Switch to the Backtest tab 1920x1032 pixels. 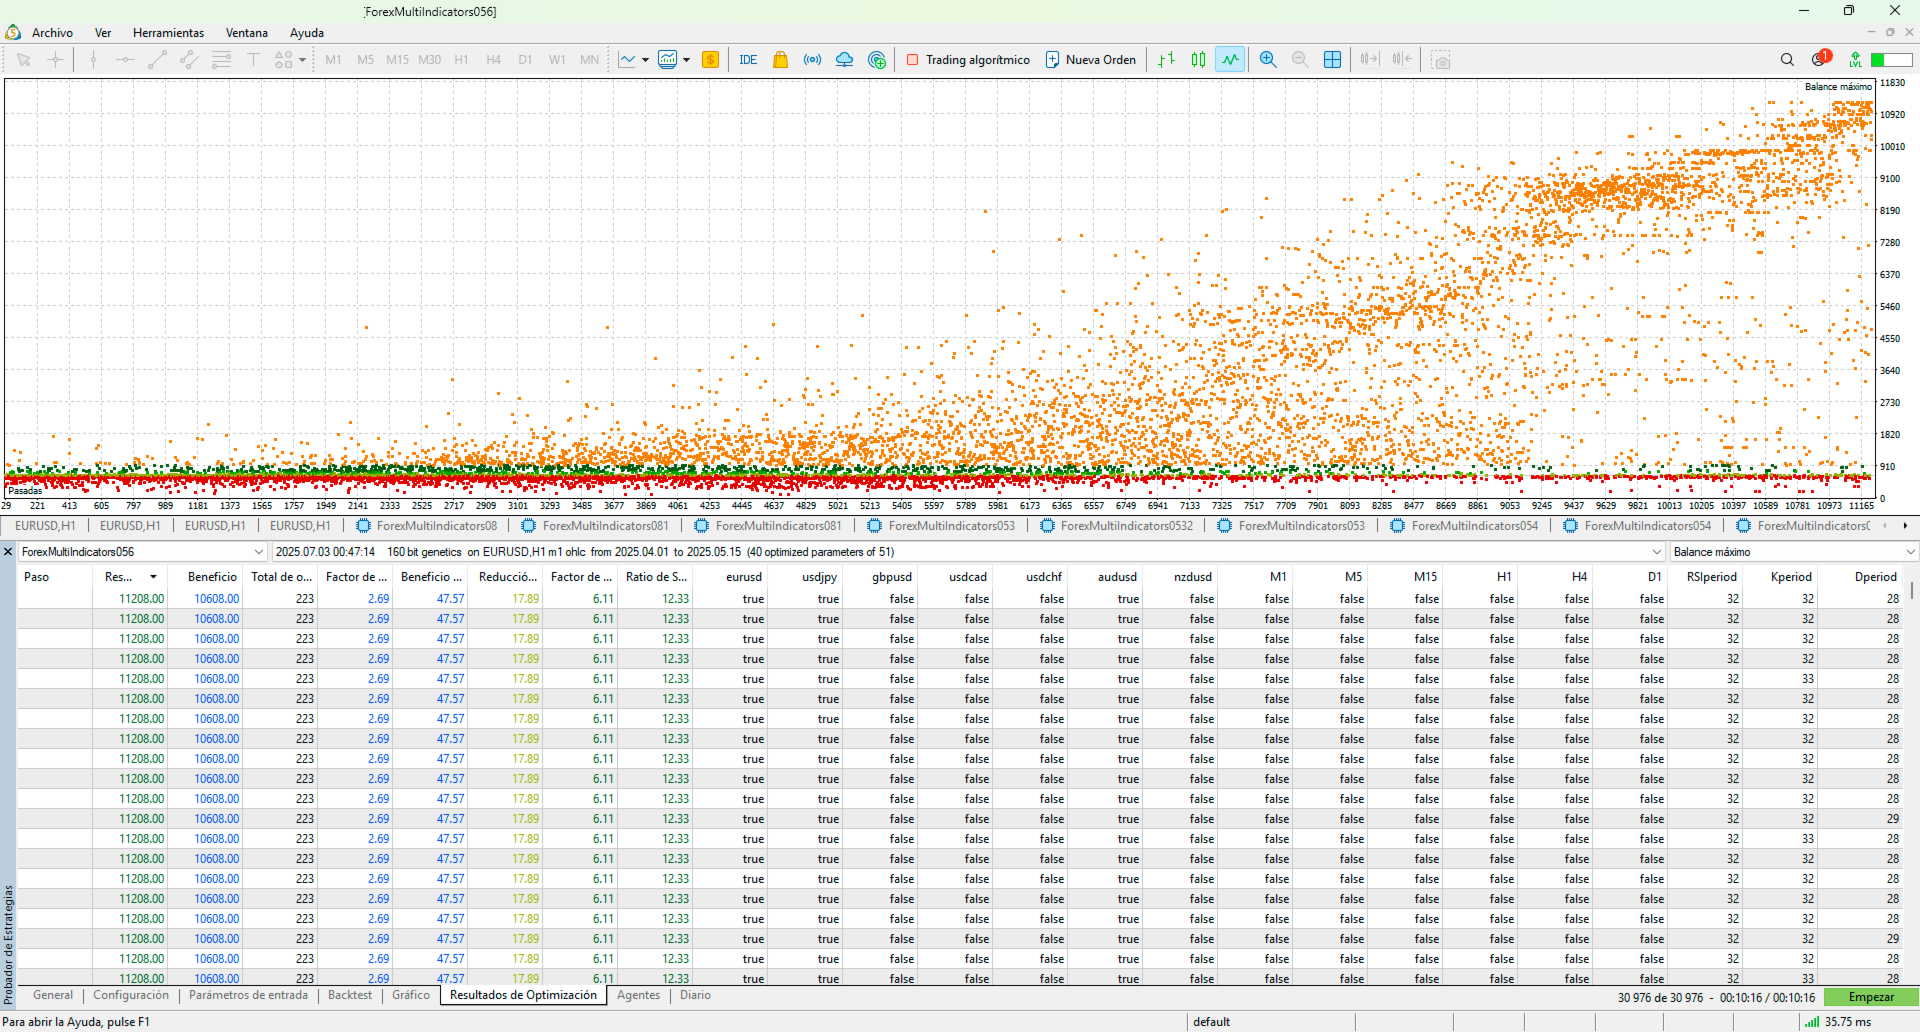tap(349, 995)
